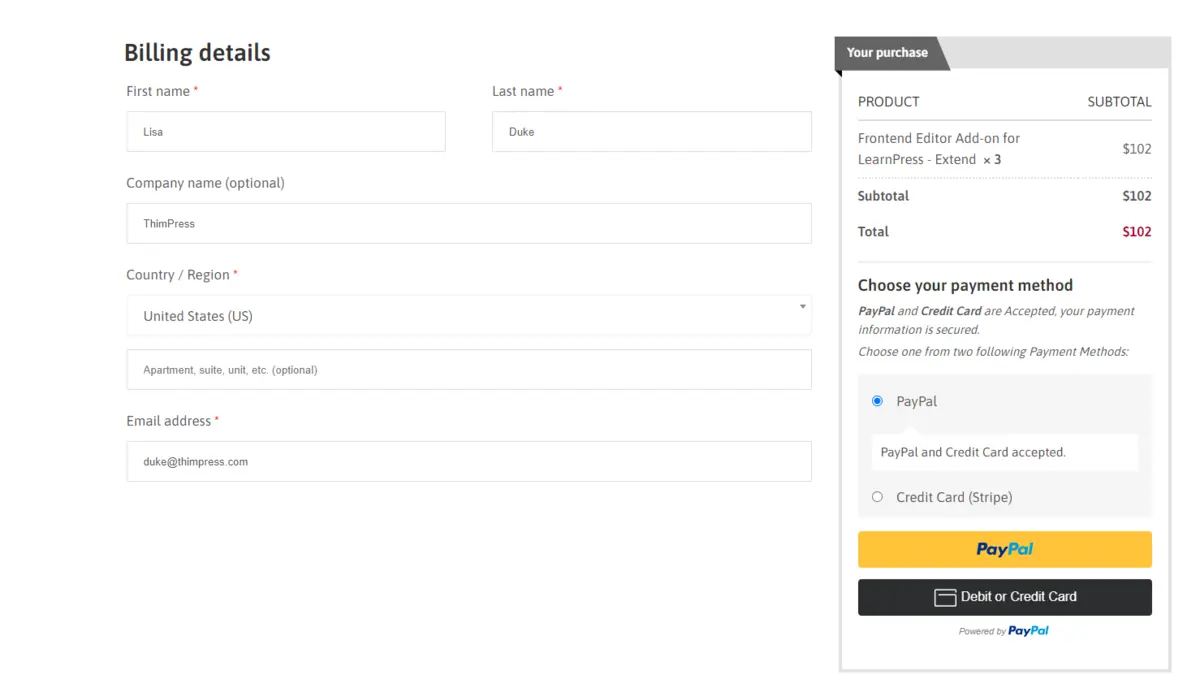Click the Powered by PayPal logo

(1004, 631)
